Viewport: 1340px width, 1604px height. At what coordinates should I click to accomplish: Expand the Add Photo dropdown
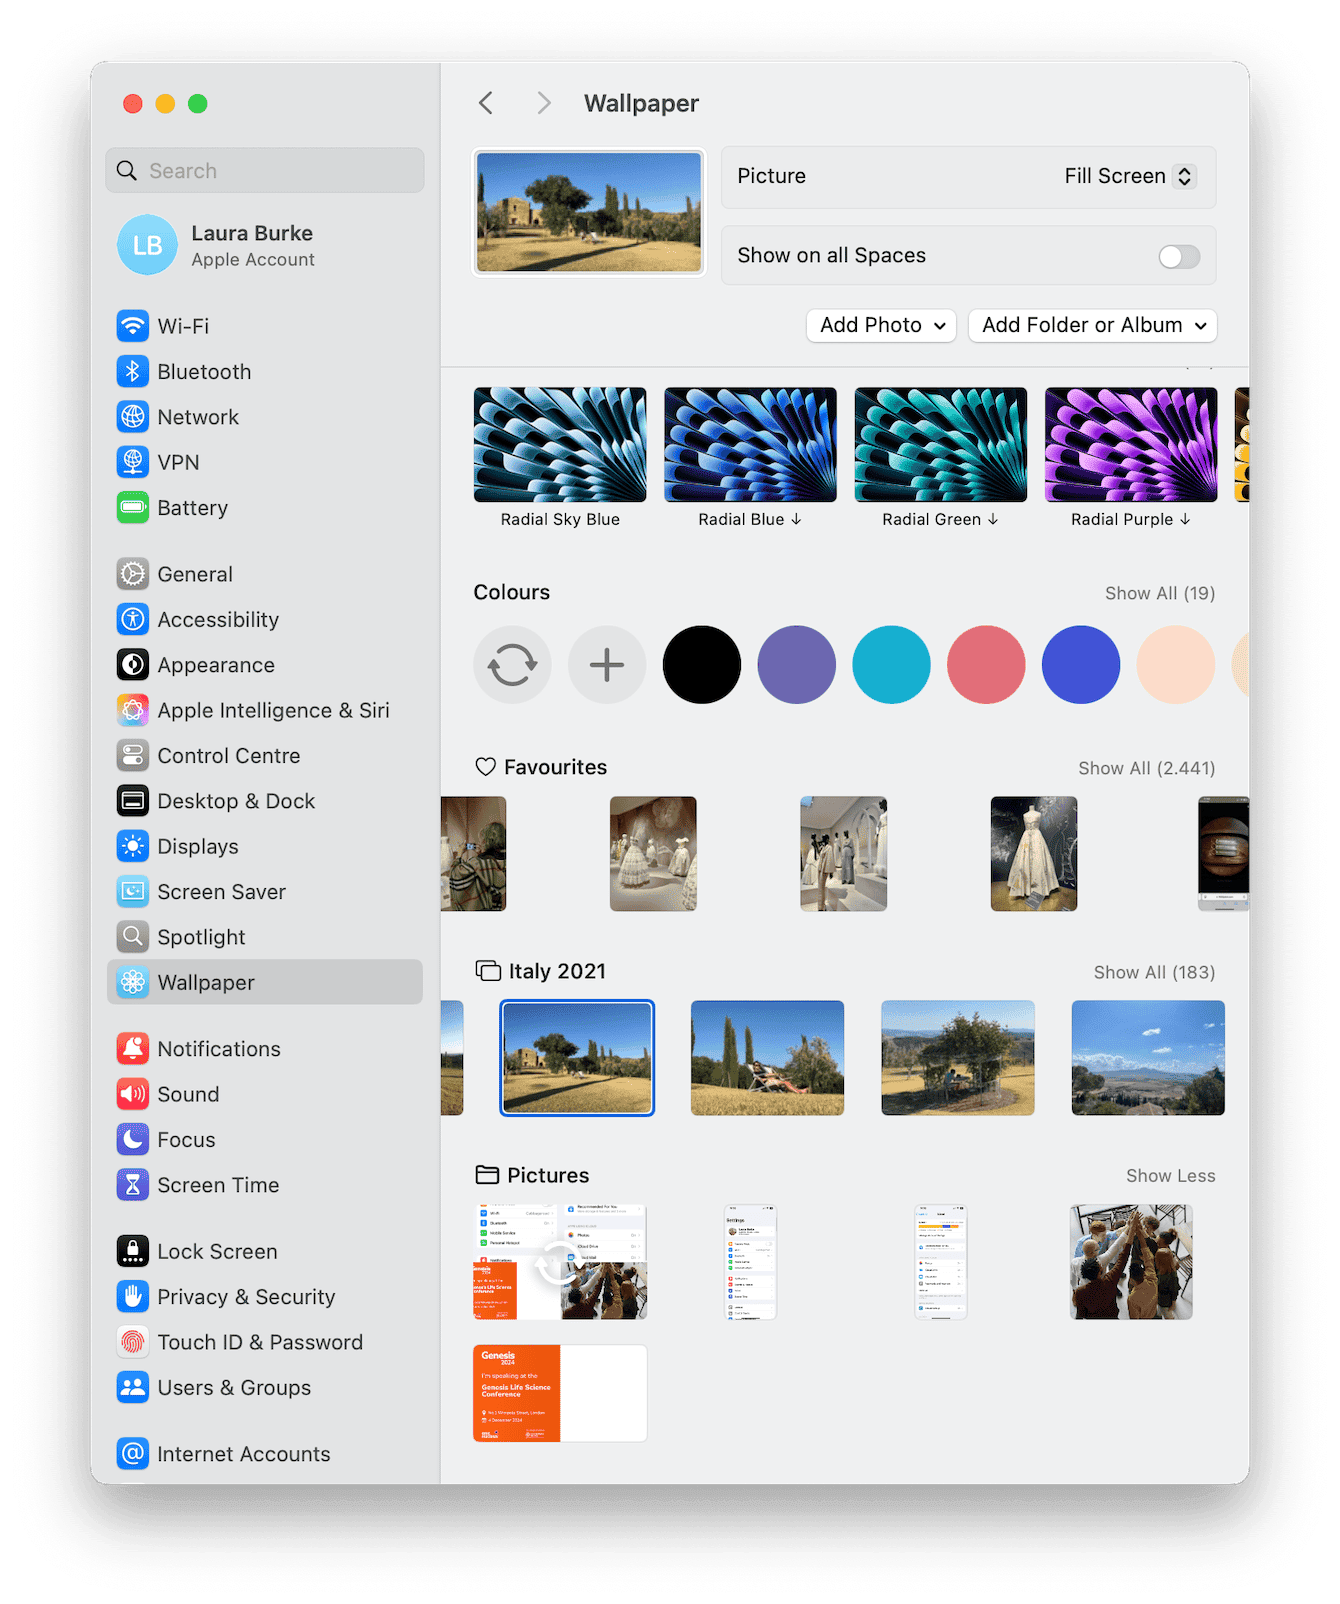point(881,326)
